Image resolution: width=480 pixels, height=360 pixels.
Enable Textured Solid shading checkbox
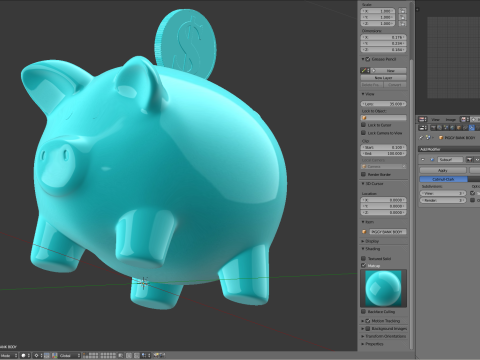coord(364,258)
